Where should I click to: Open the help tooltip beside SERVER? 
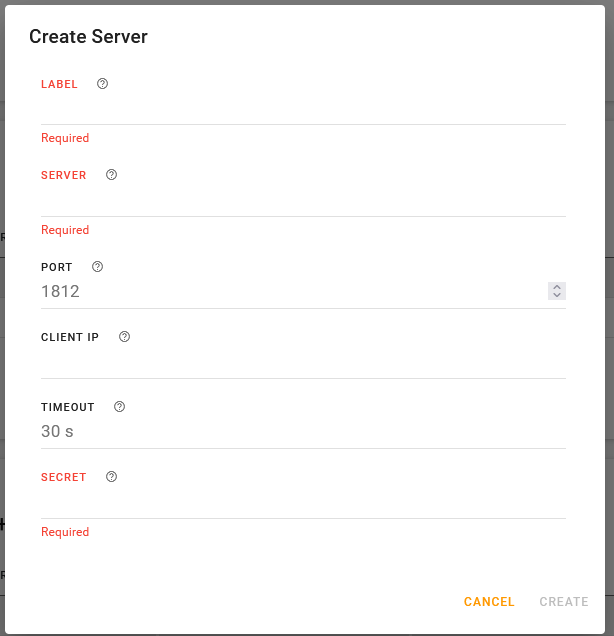111,175
